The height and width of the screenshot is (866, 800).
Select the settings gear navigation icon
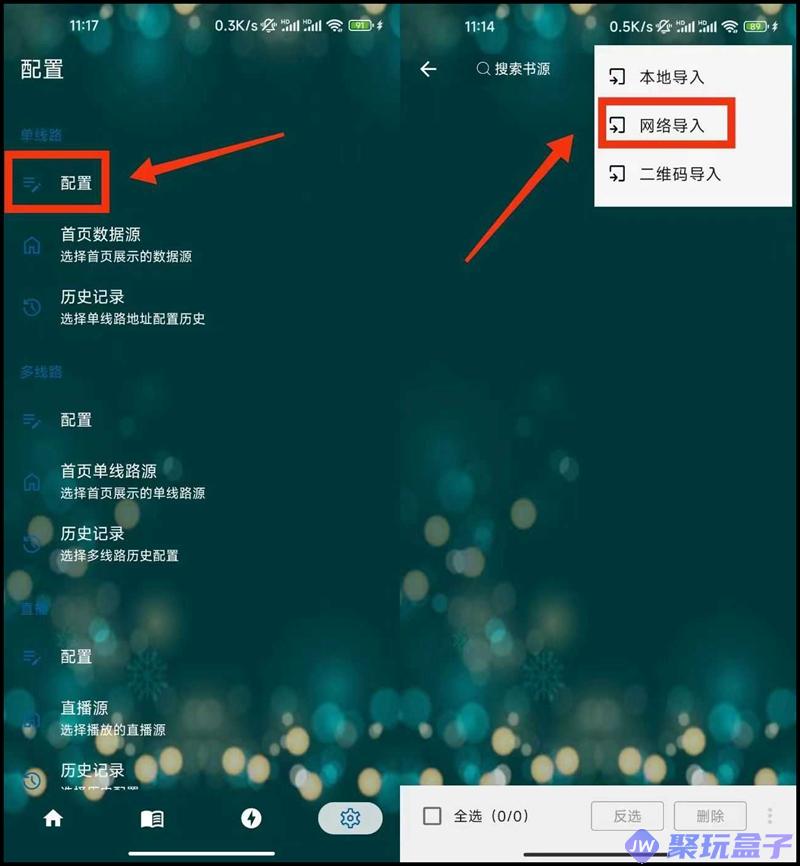click(x=350, y=818)
